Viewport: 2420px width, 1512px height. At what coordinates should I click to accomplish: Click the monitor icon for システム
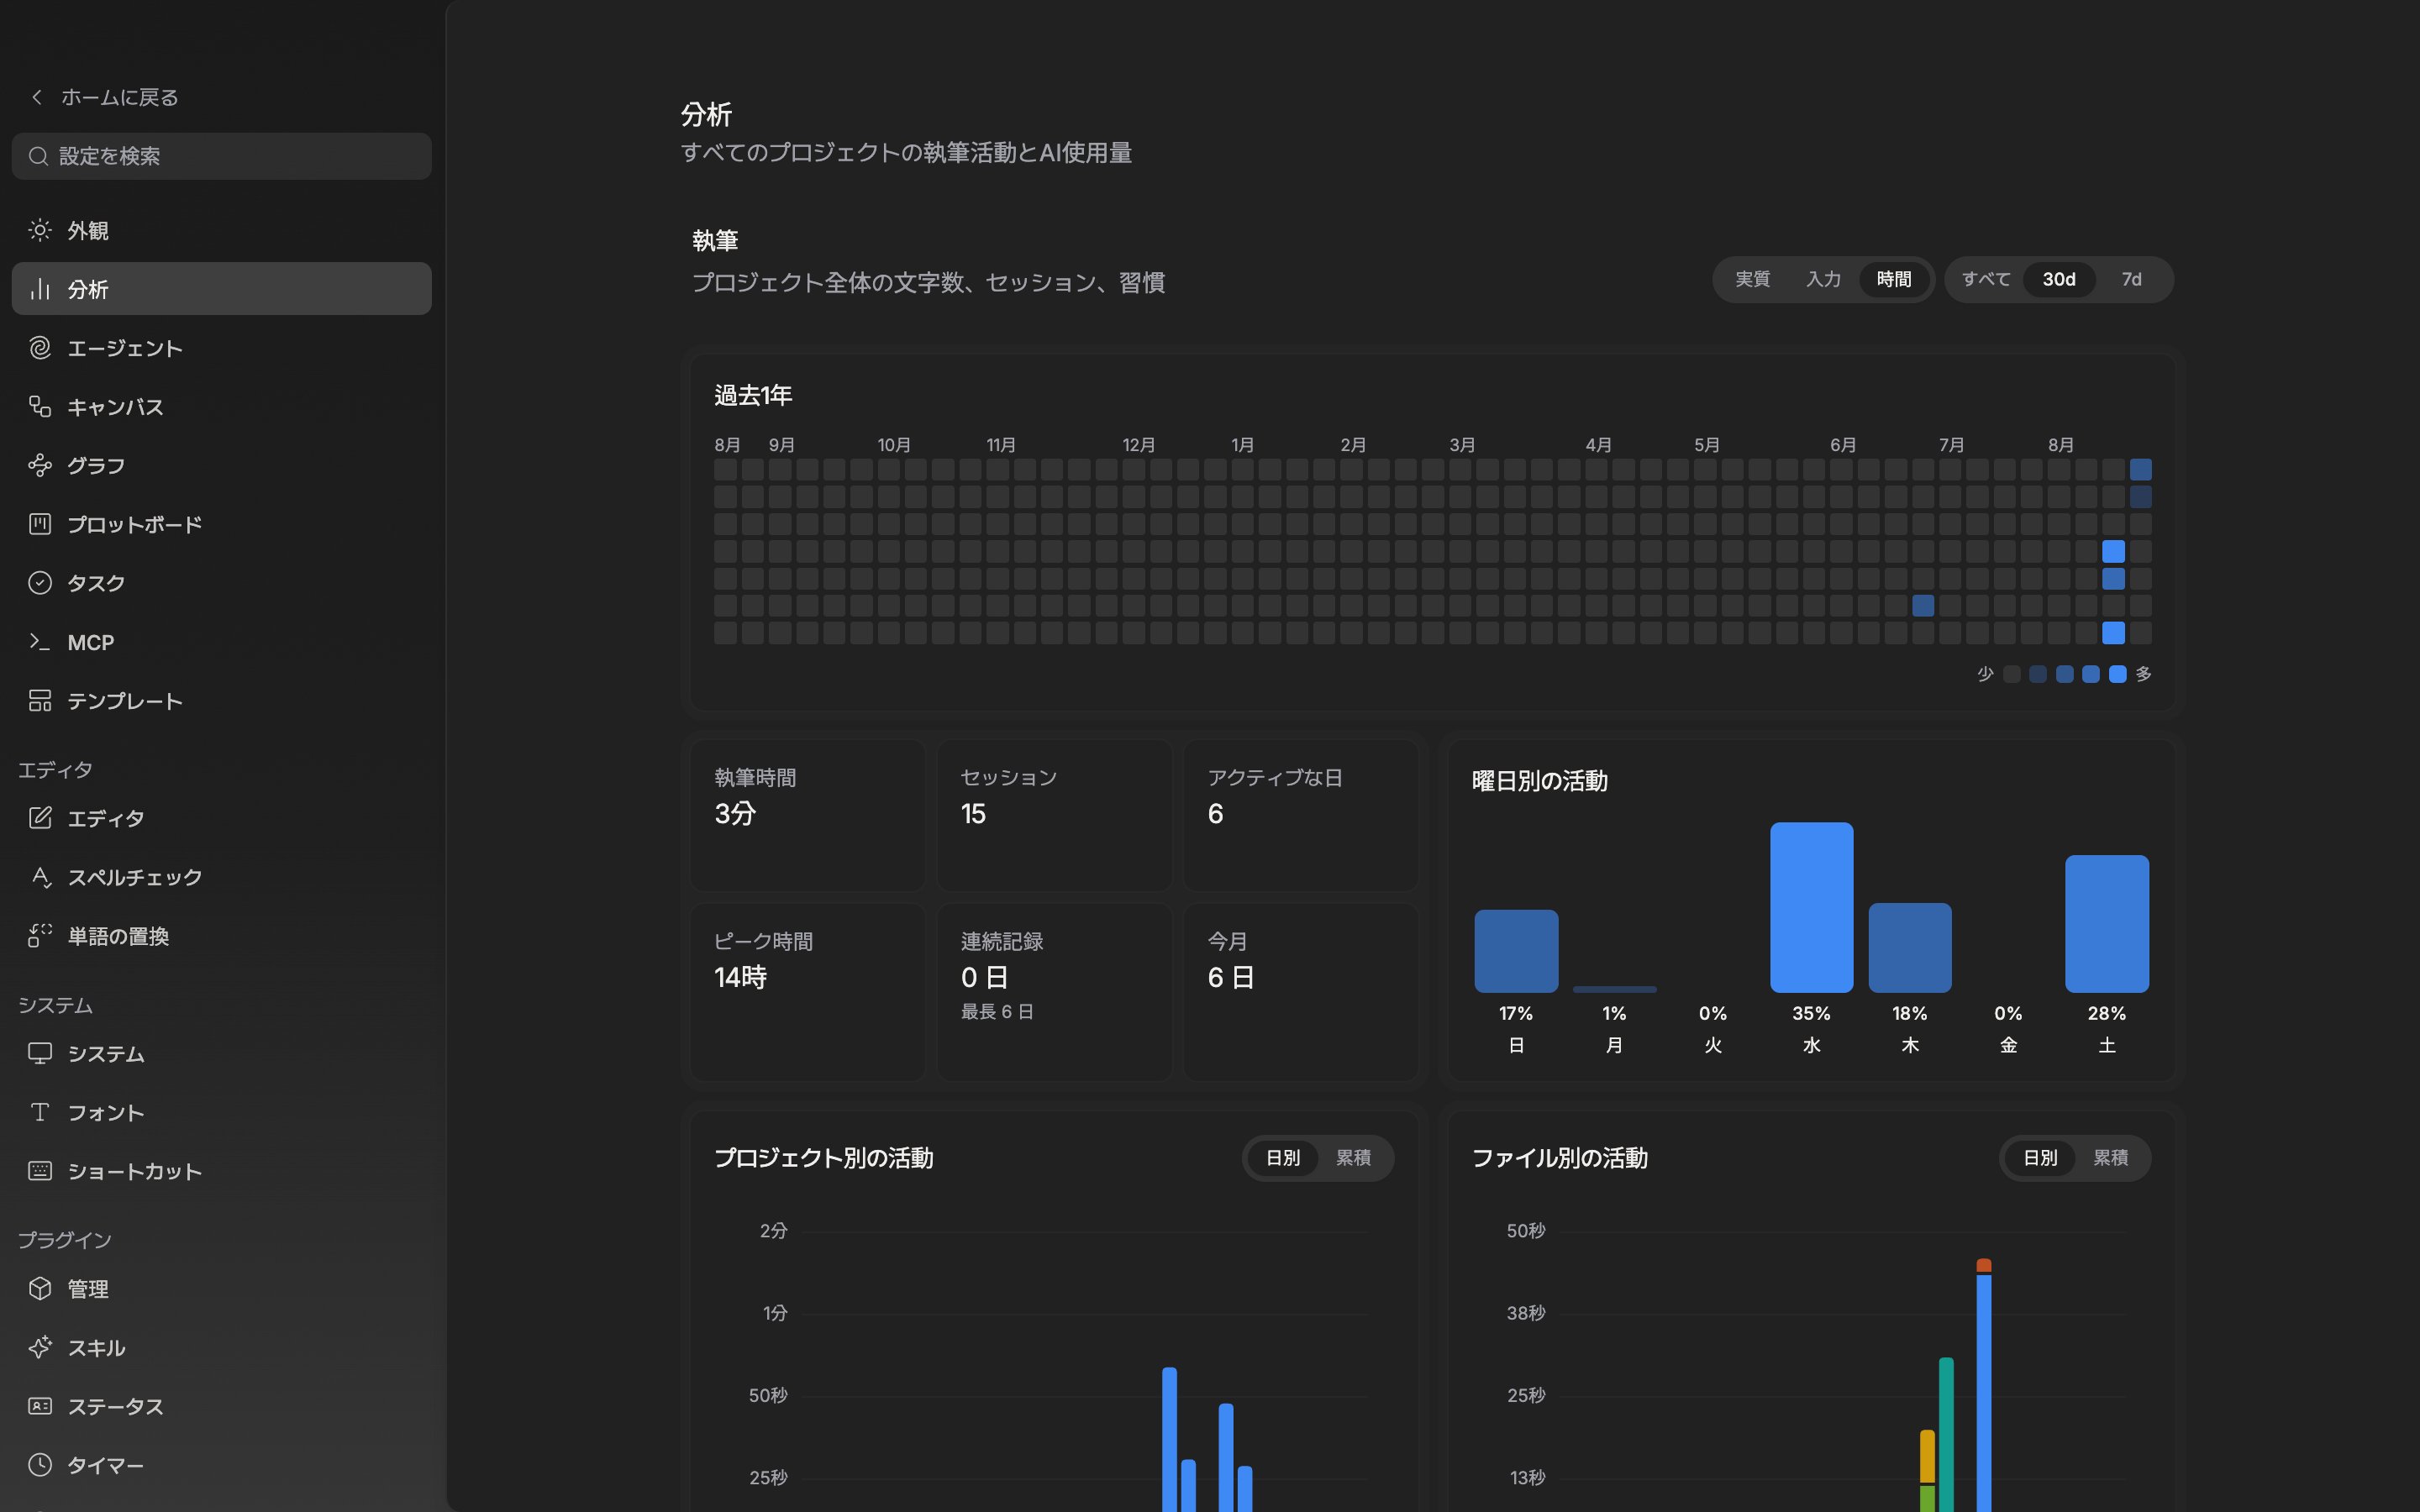[40, 1053]
